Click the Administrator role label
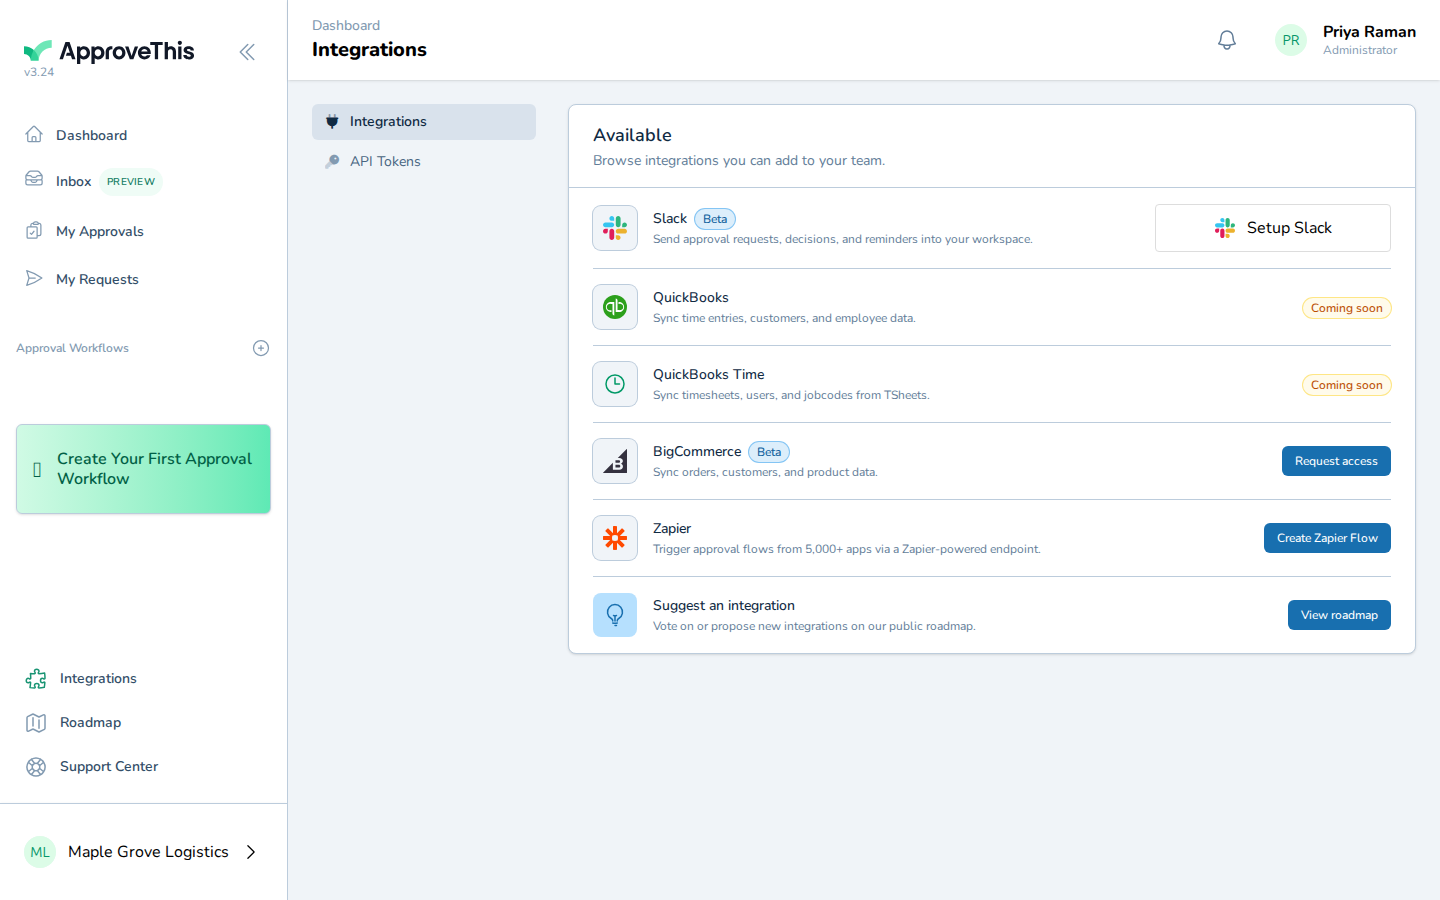Viewport: 1440px width, 900px height. pyautogui.click(x=1360, y=50)
